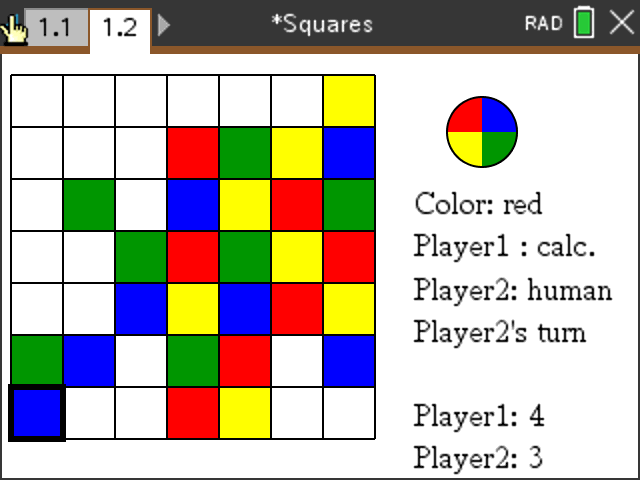
Task: Click the "Player1 : calc." setting text
Action: [x=491, y=246]
